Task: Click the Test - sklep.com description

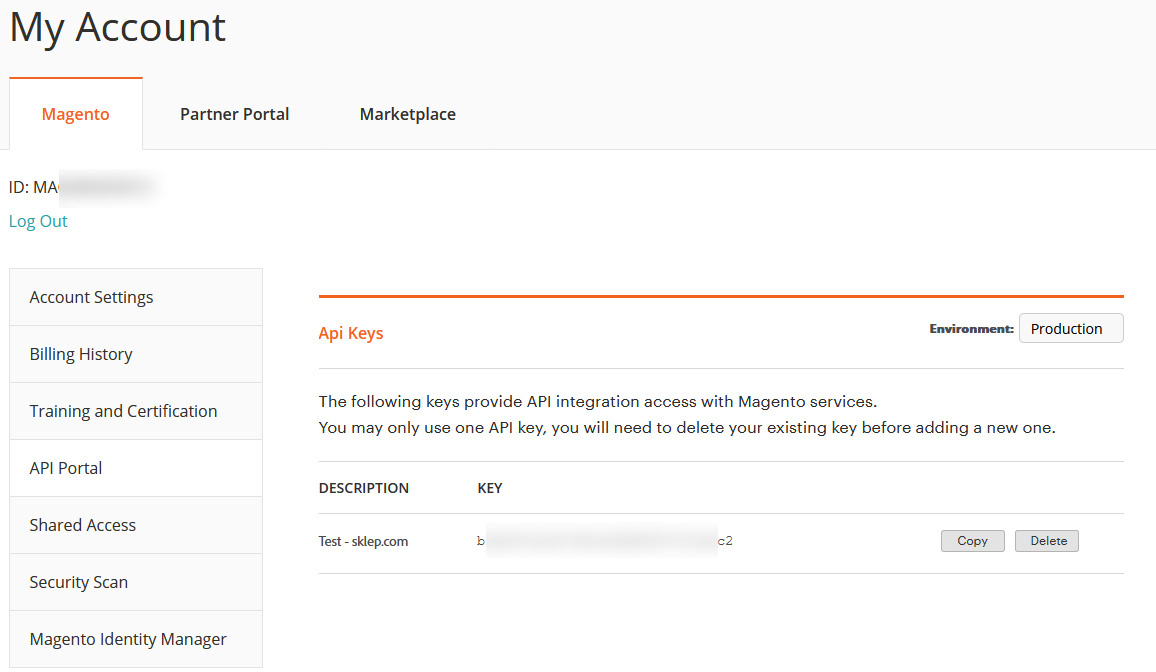Action: [x=363, y=542]
